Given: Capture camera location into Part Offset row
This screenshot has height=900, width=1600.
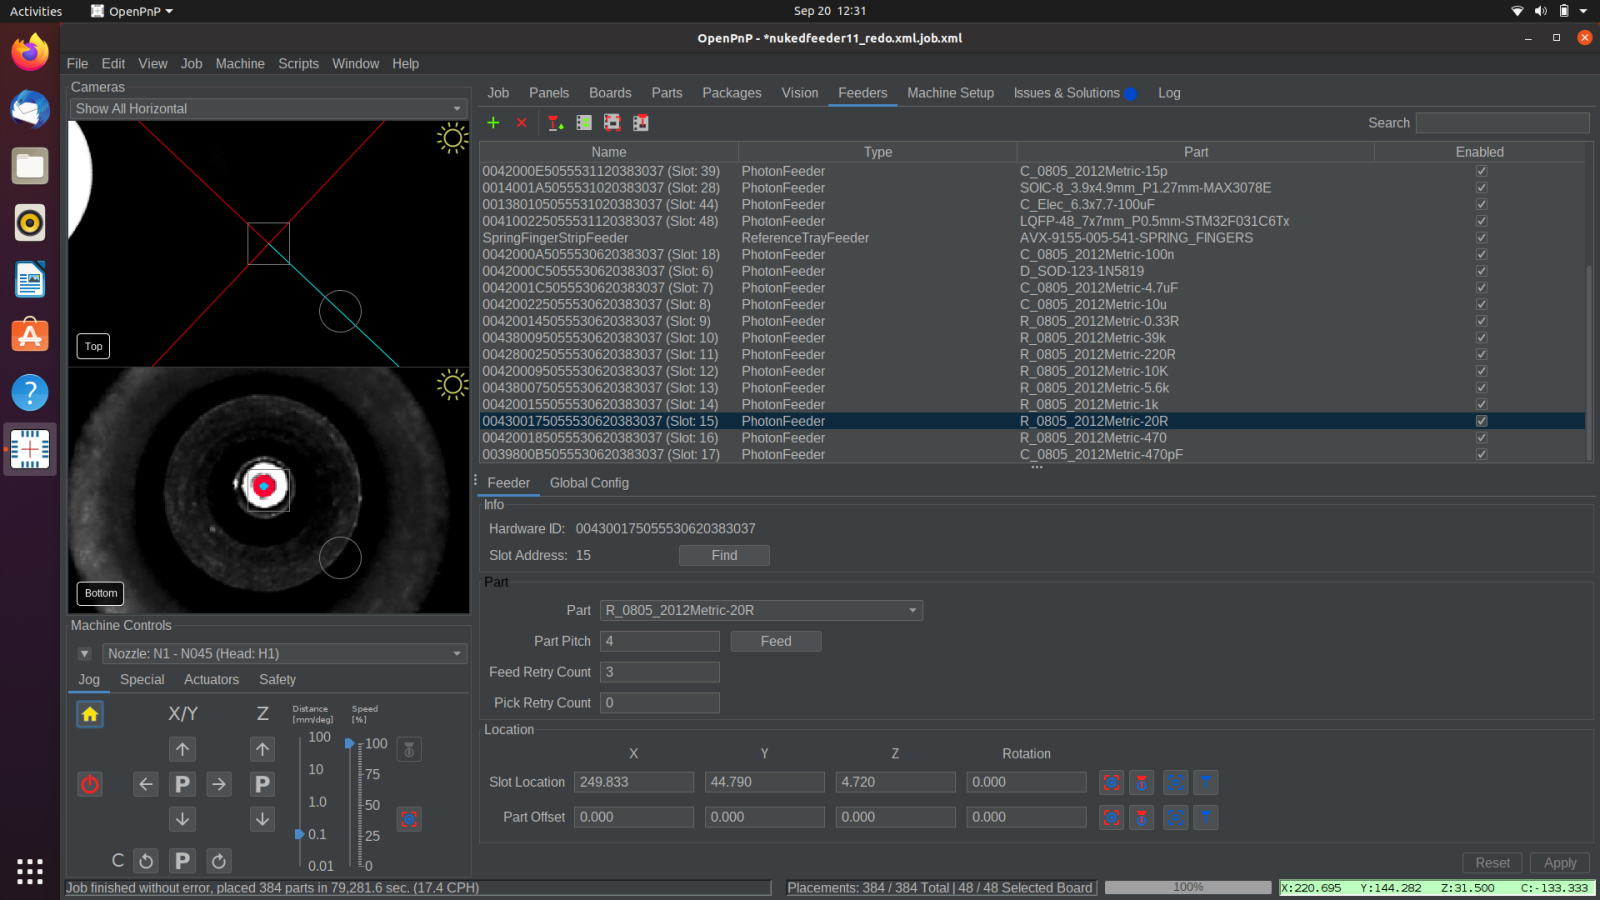Looking at the screenshot, I should (x=1111, y=817).
